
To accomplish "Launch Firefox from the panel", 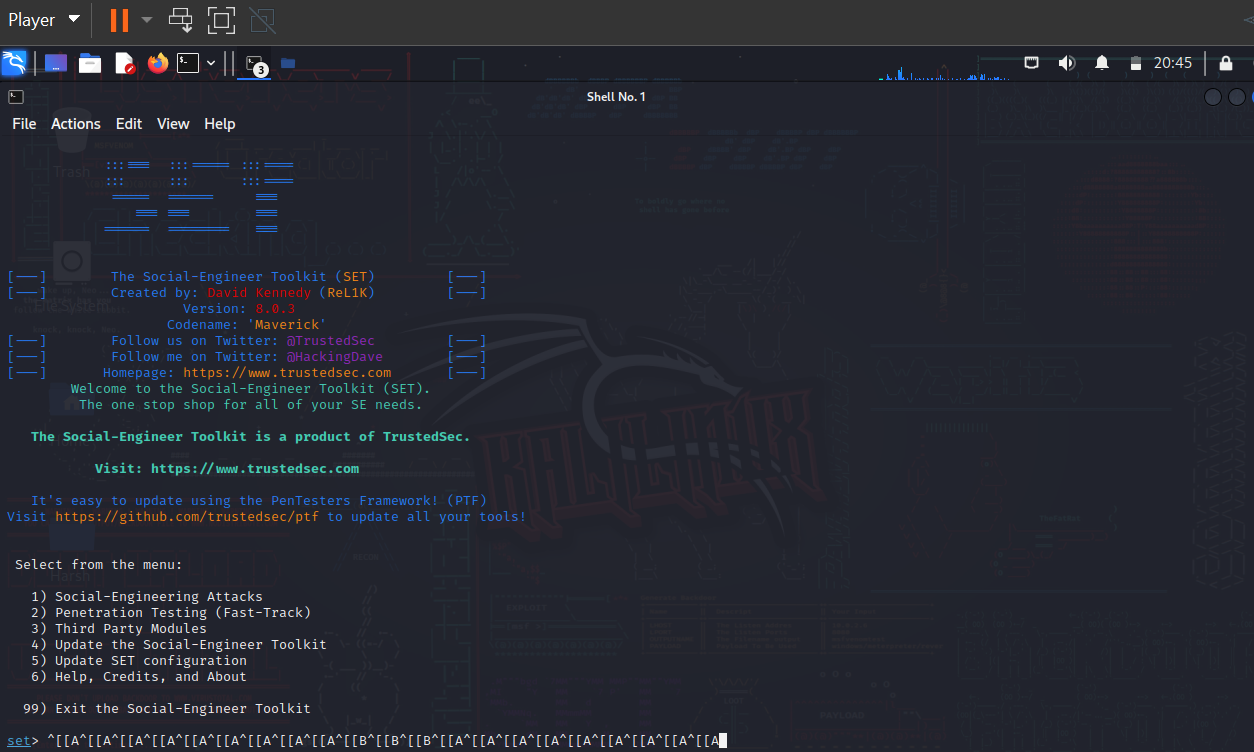I will [x=157, y=62].
